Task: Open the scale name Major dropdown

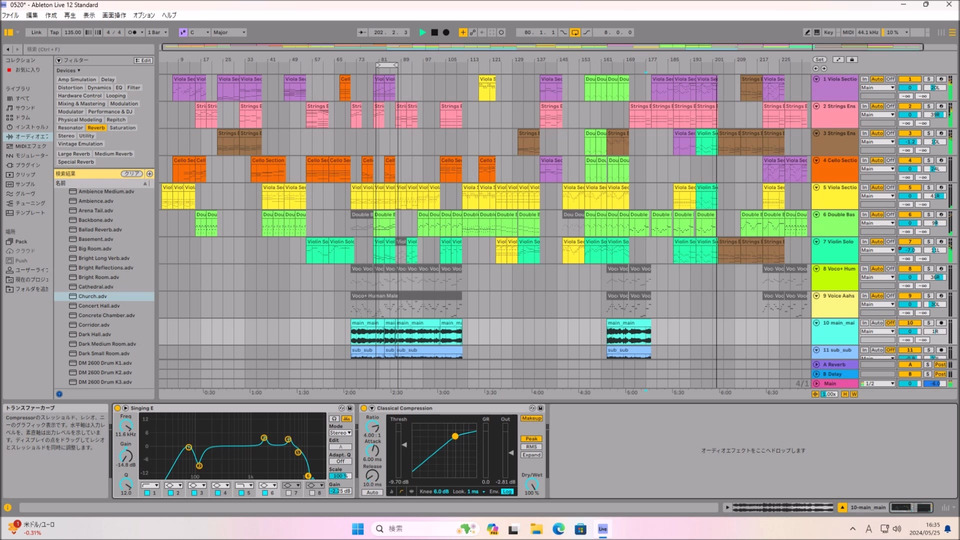Action: pyautogui.click(x=228, y=32)
